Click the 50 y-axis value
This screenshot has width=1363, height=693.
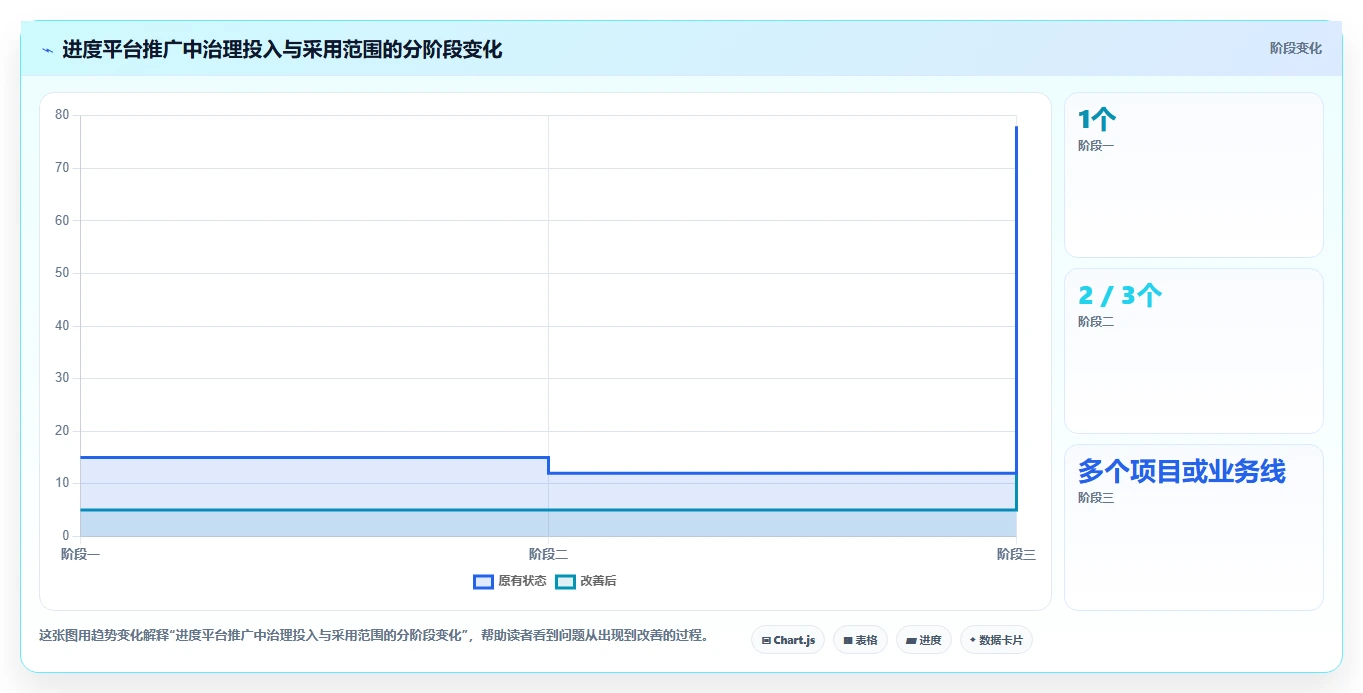[x=62, y=273]
